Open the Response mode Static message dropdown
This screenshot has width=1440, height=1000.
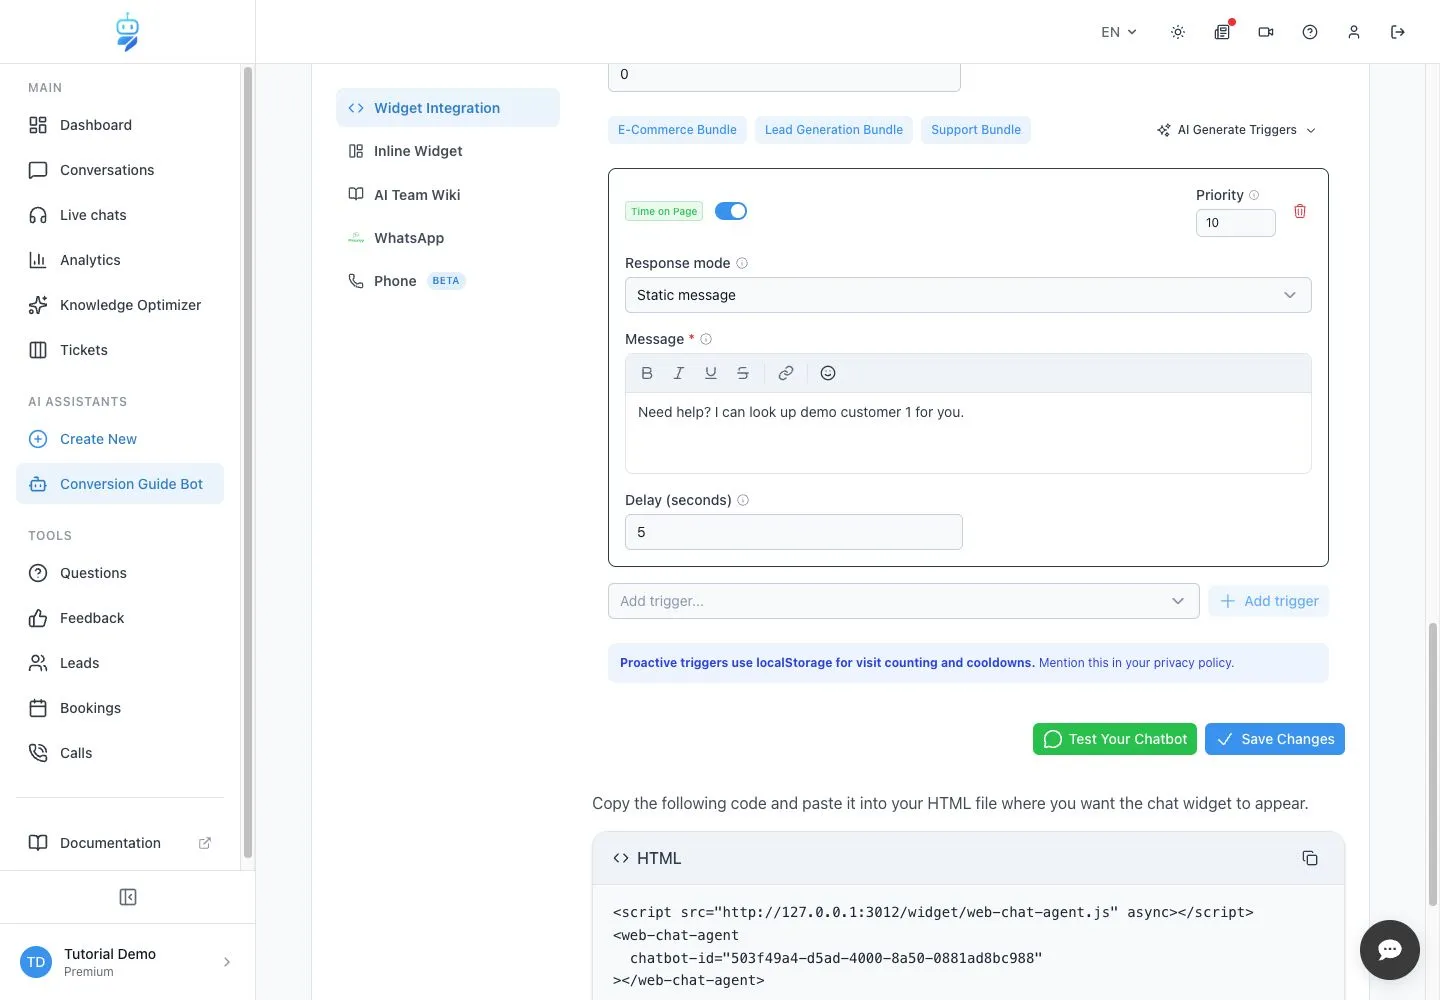[x=968, y=295]
